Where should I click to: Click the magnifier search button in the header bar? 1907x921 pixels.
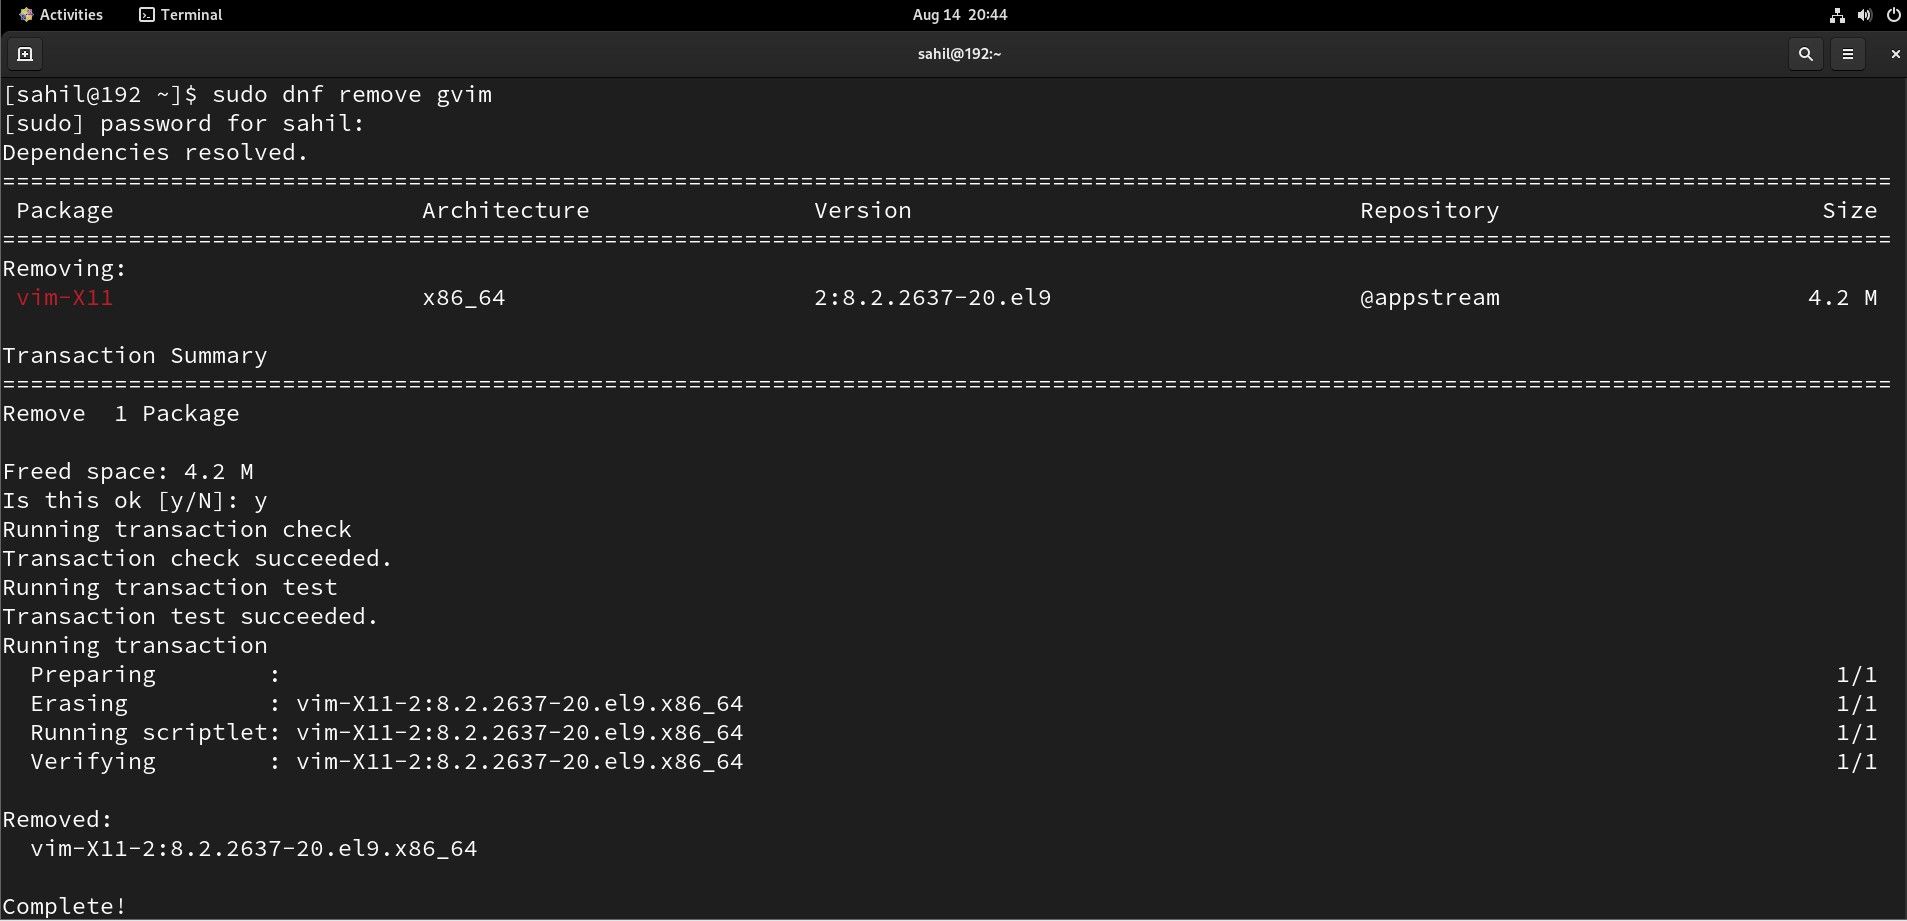[1805, 54]
